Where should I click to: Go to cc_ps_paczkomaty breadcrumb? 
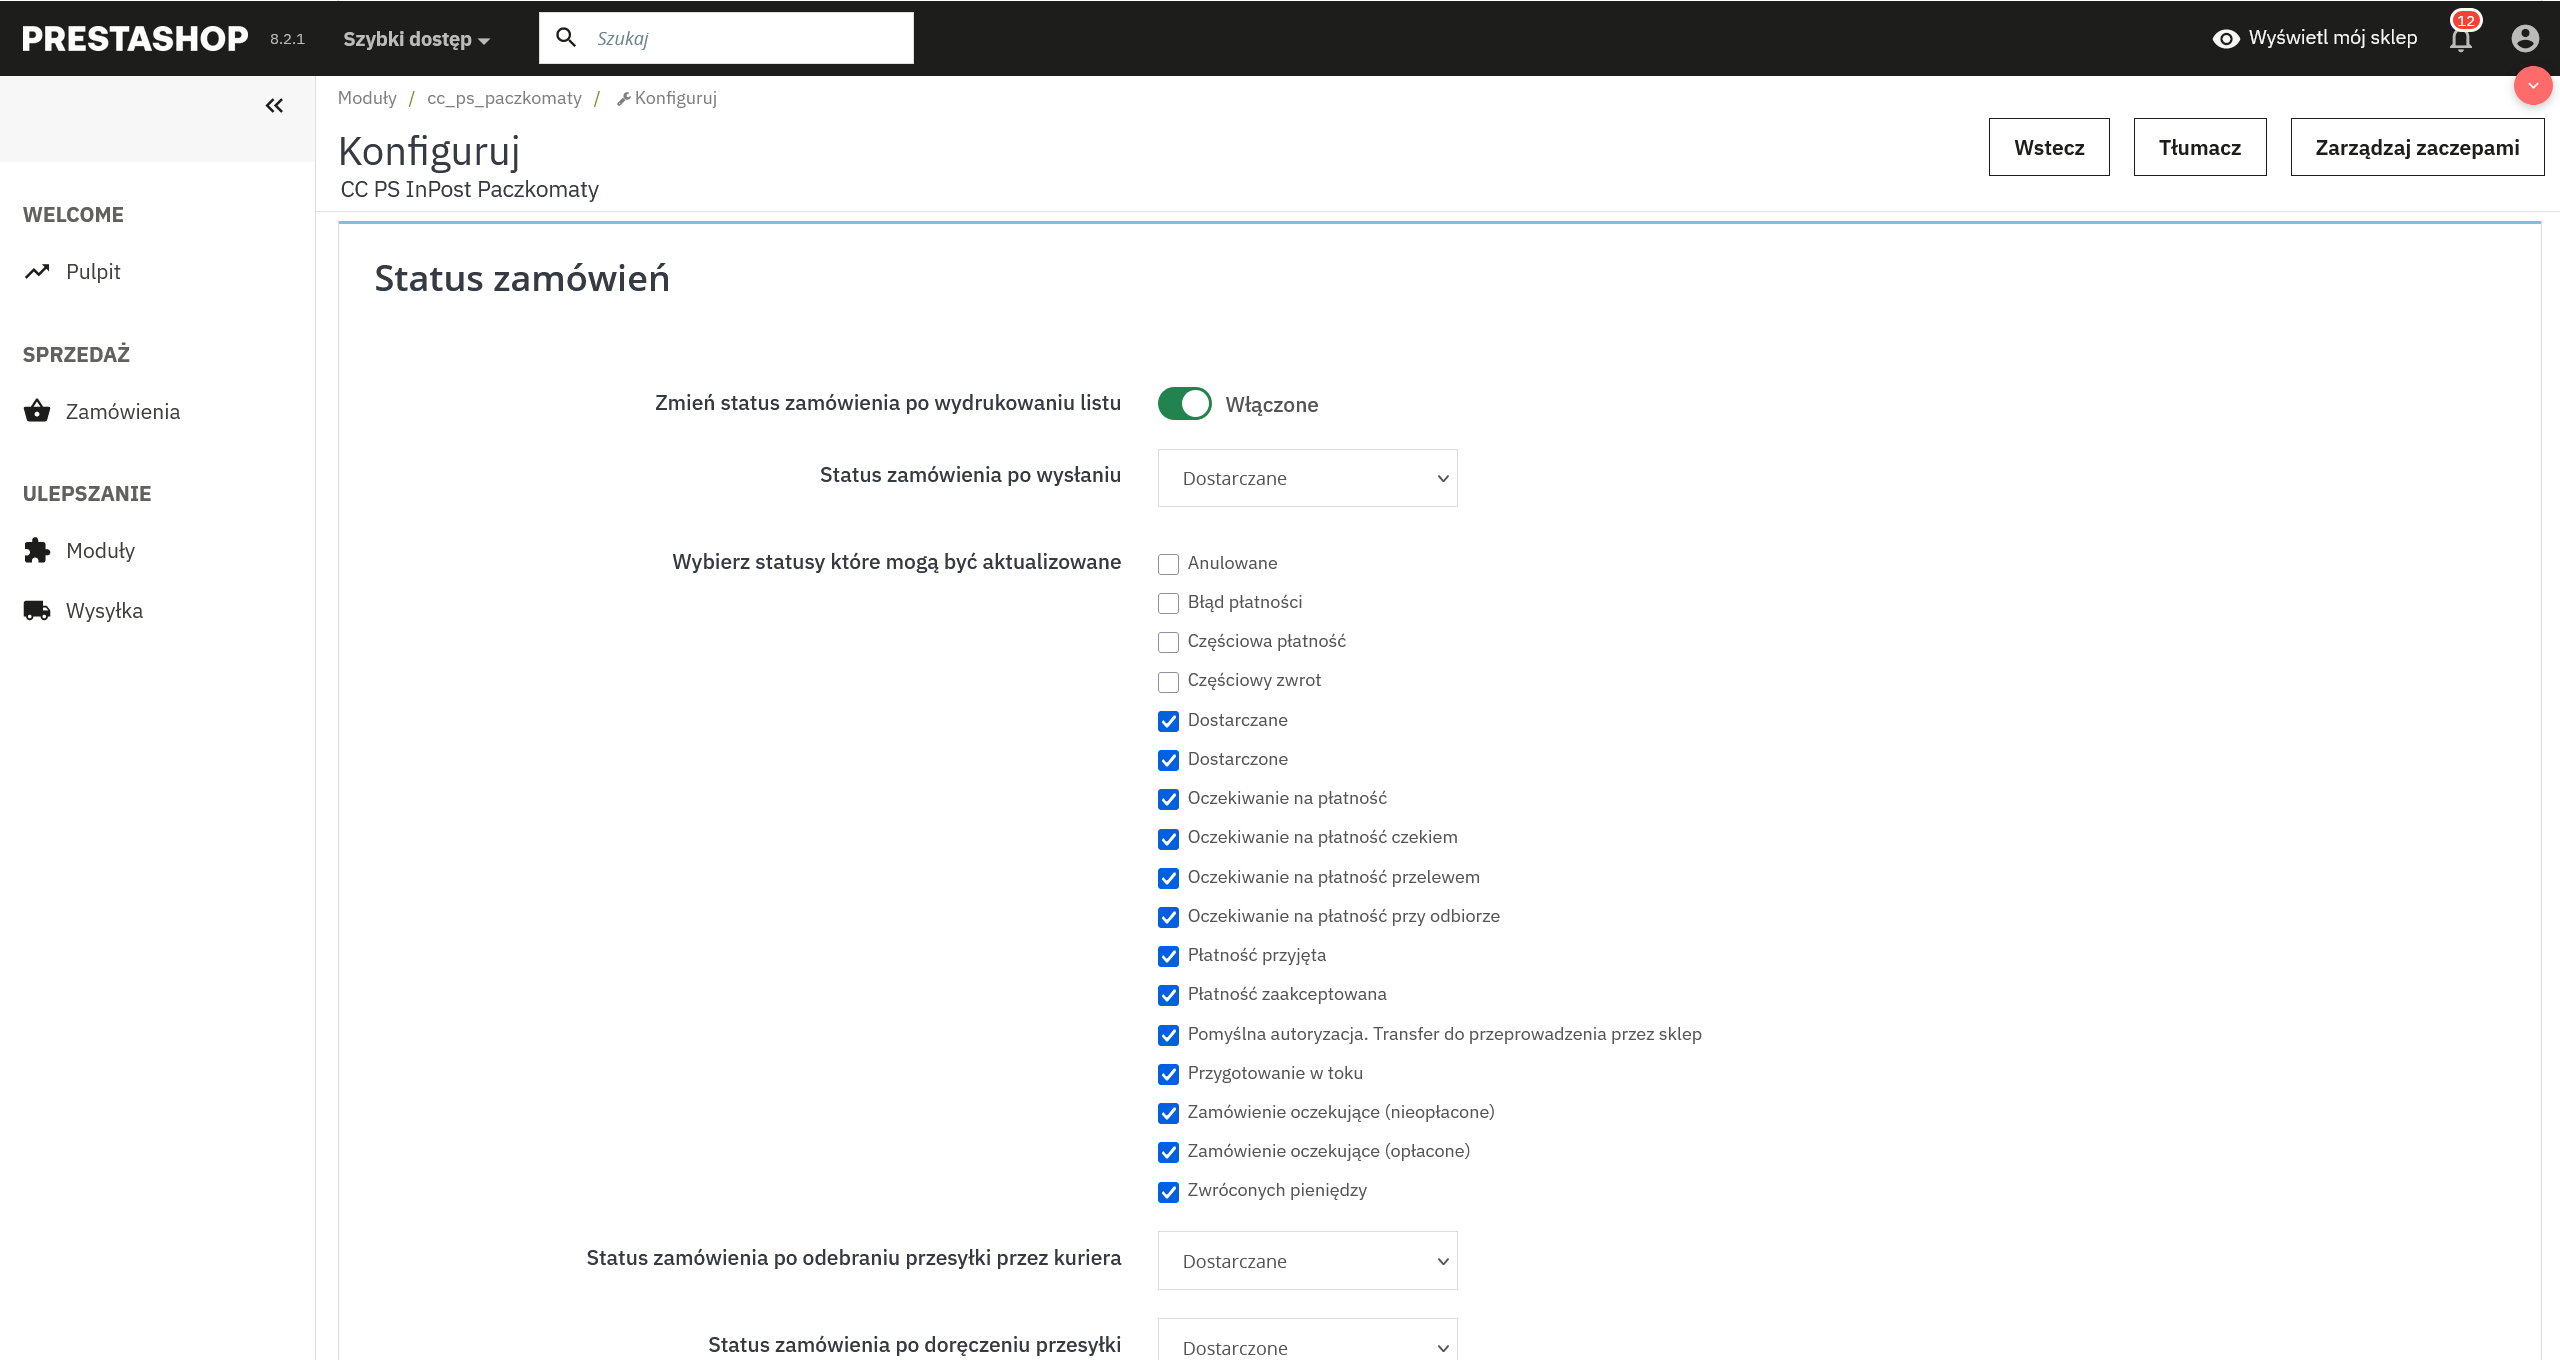504,98
